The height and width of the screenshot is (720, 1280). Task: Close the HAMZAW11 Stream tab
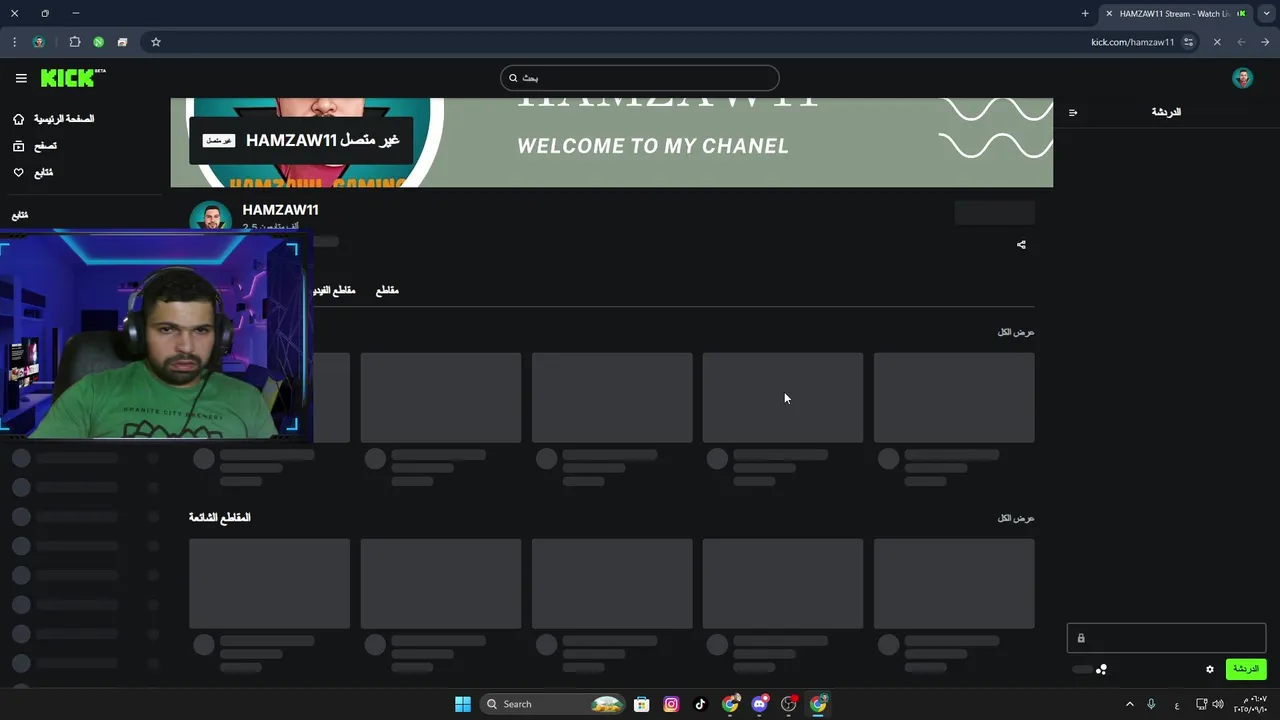pos(1109,14)
